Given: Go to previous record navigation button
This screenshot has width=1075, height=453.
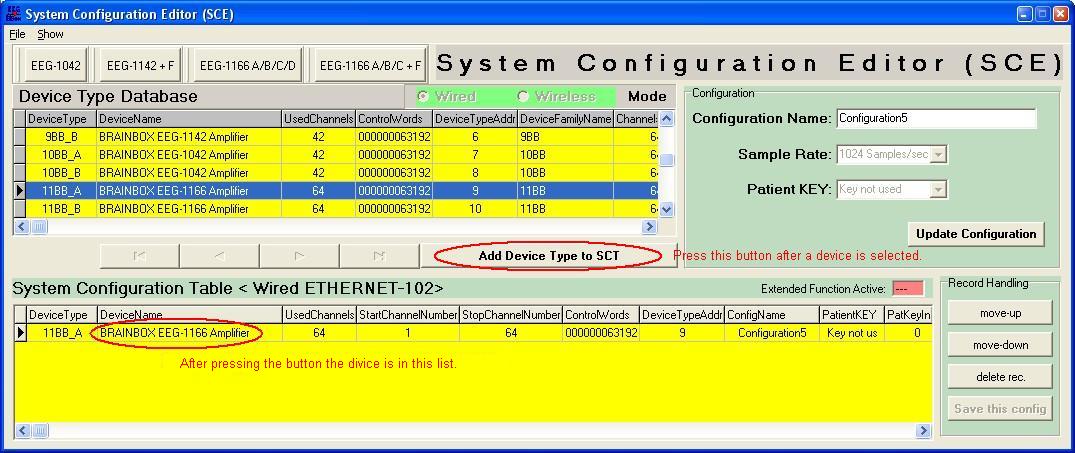Looking at the screenshot, I should tap(219, 256).
